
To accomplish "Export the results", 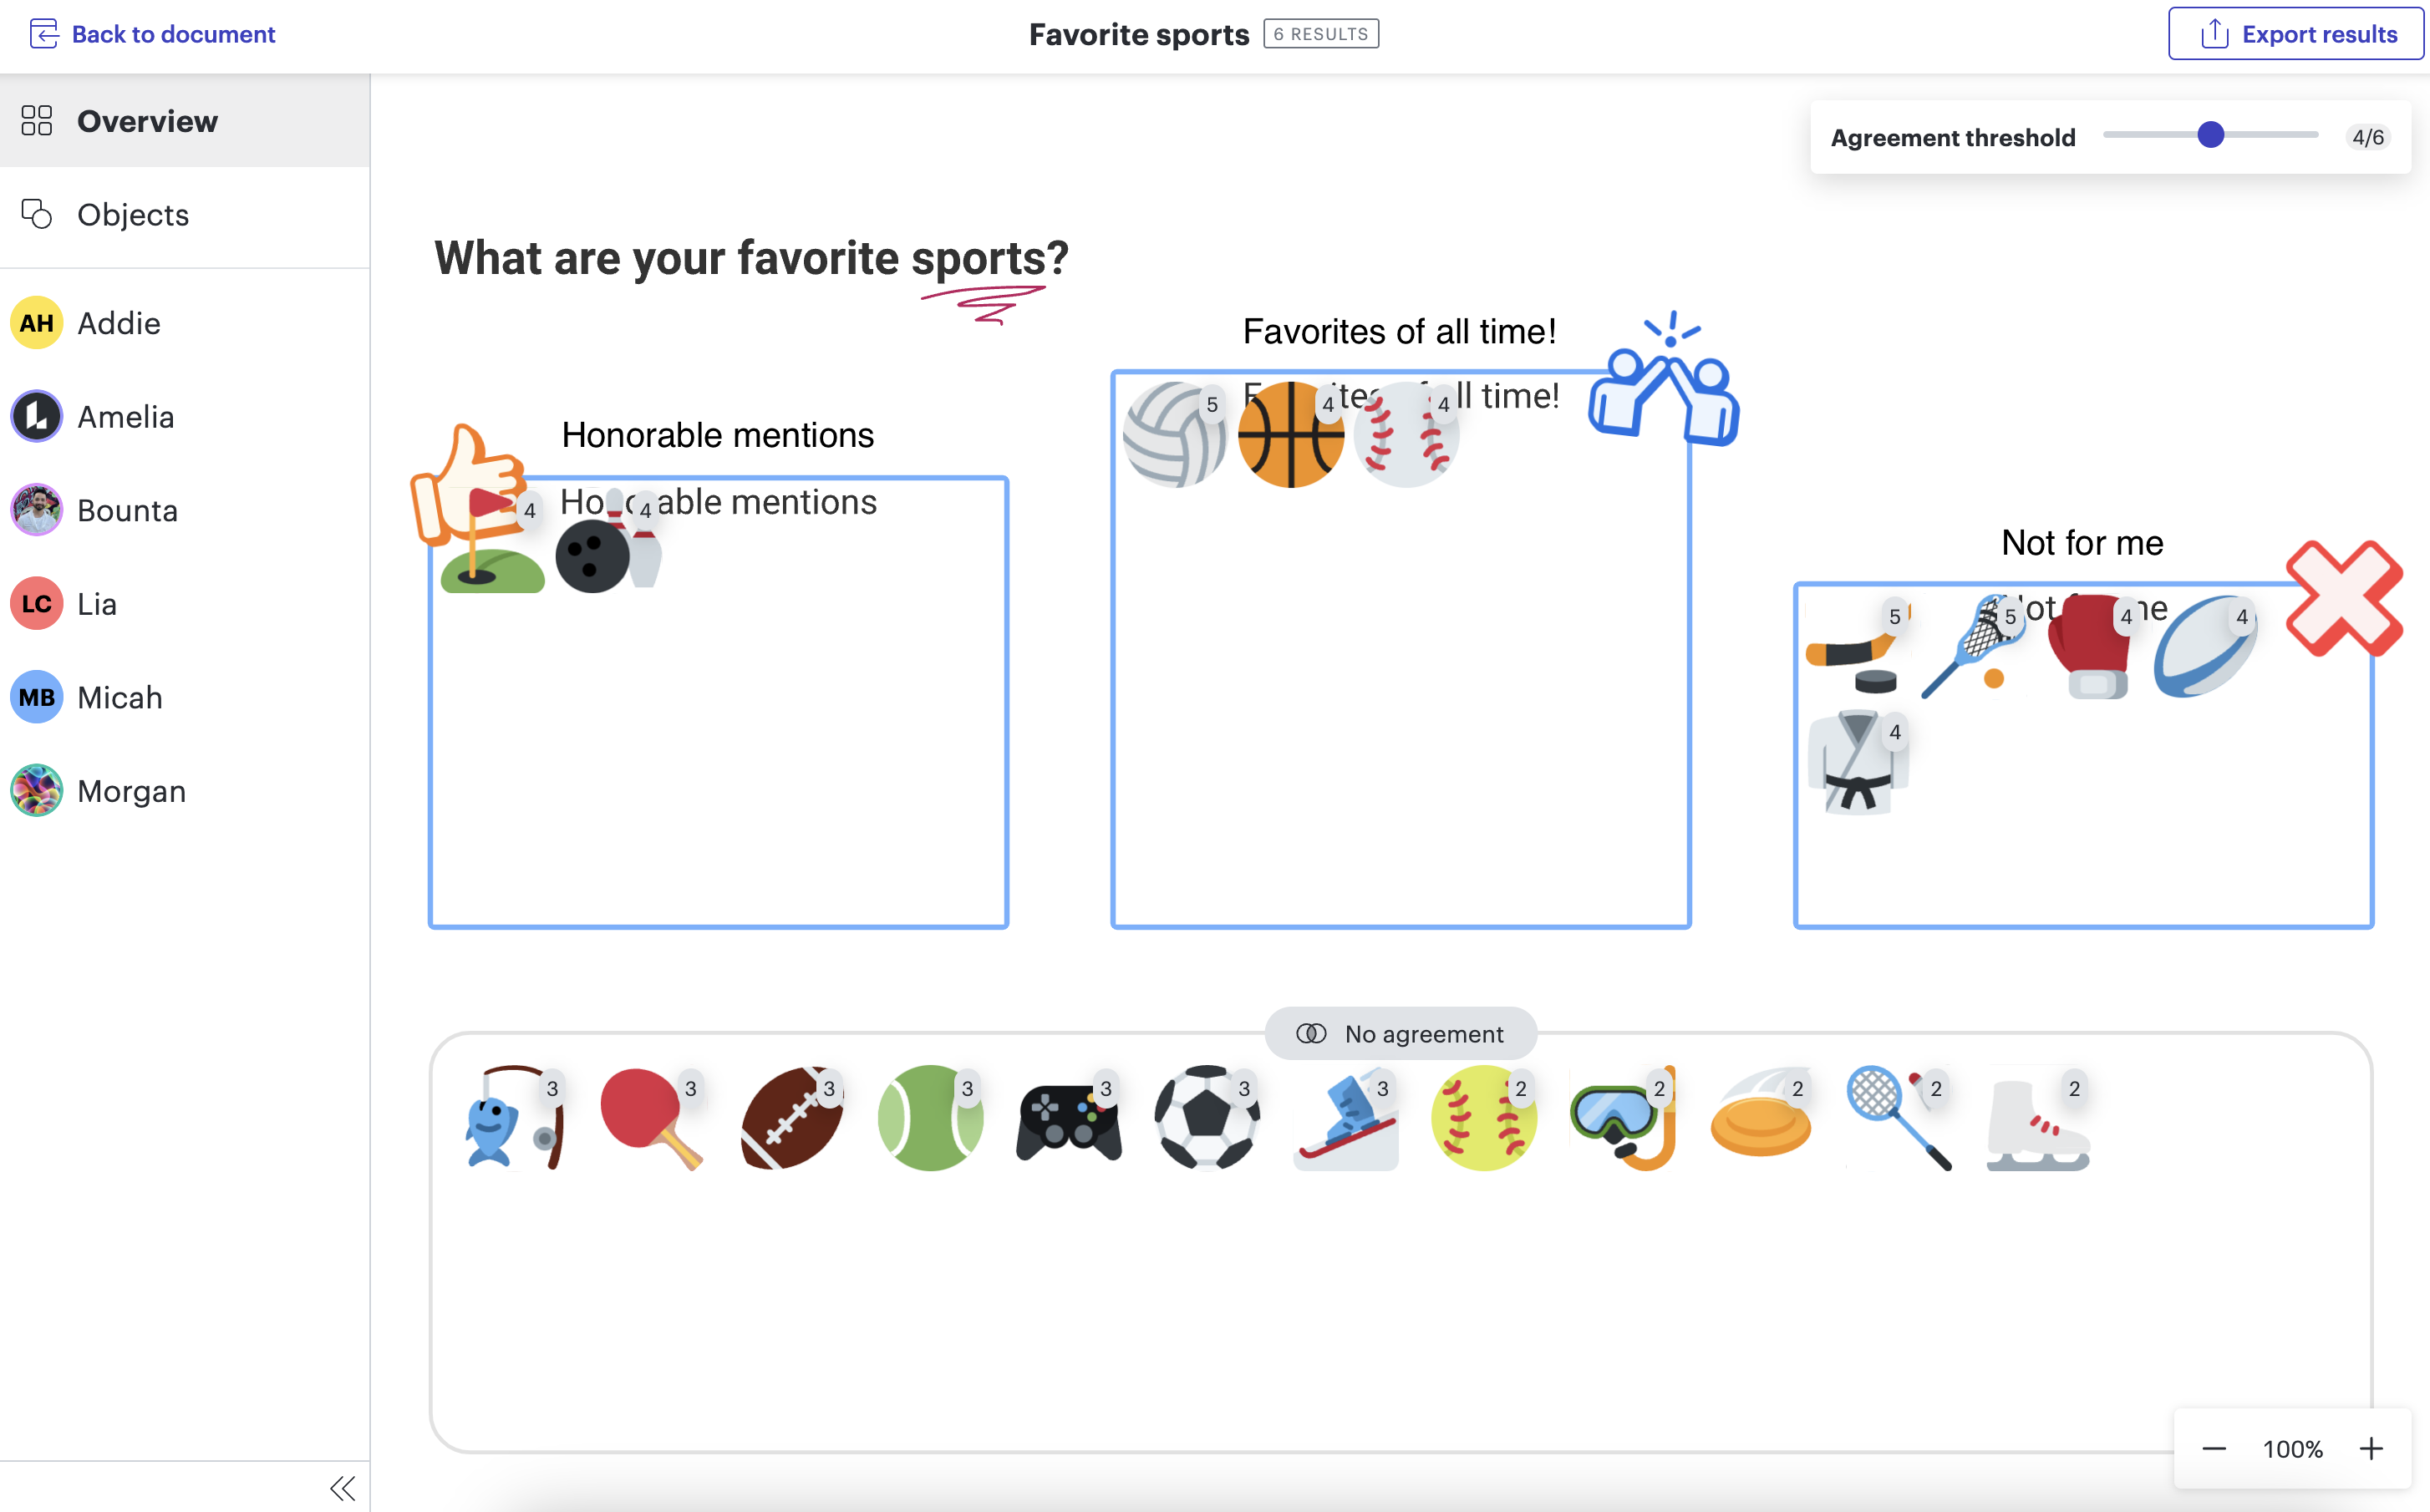I will click(2295, 33).
